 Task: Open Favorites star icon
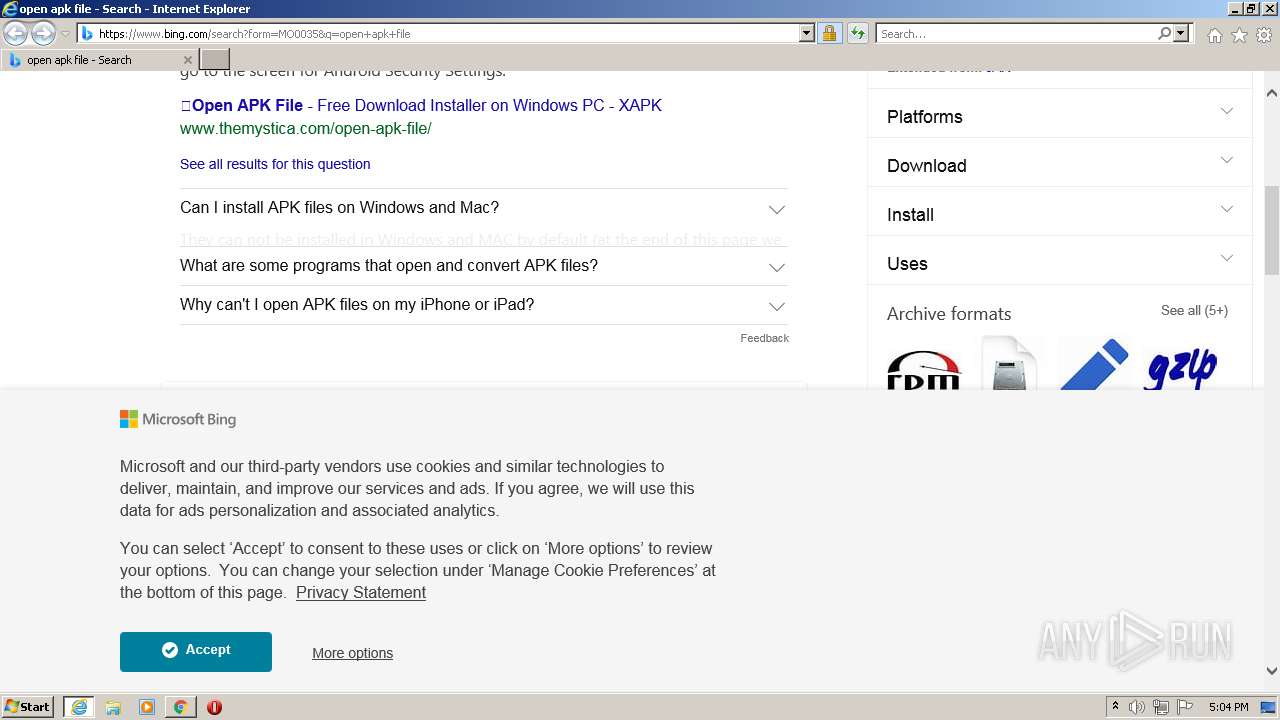click(x=1239, y=35)
